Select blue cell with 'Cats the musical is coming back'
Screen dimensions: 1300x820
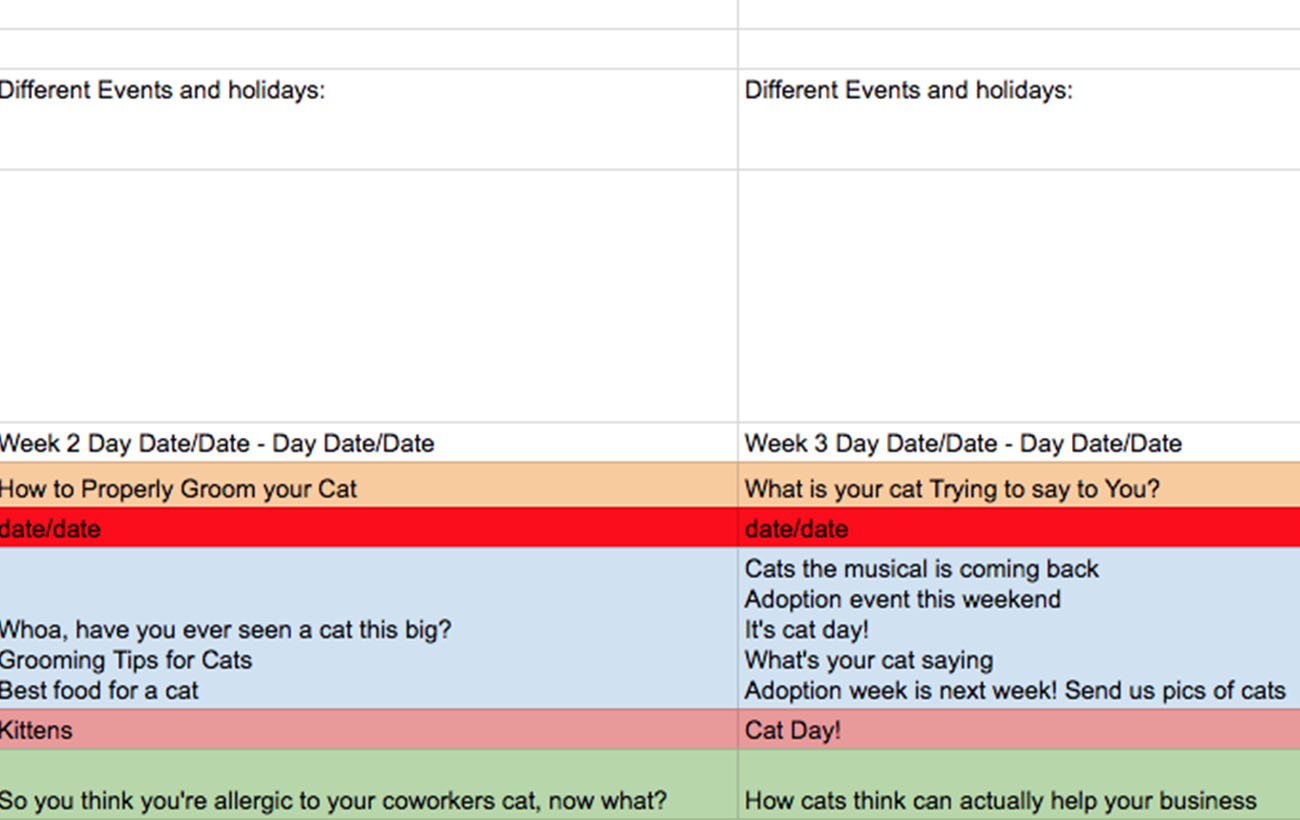click(x=1019, y=628)
